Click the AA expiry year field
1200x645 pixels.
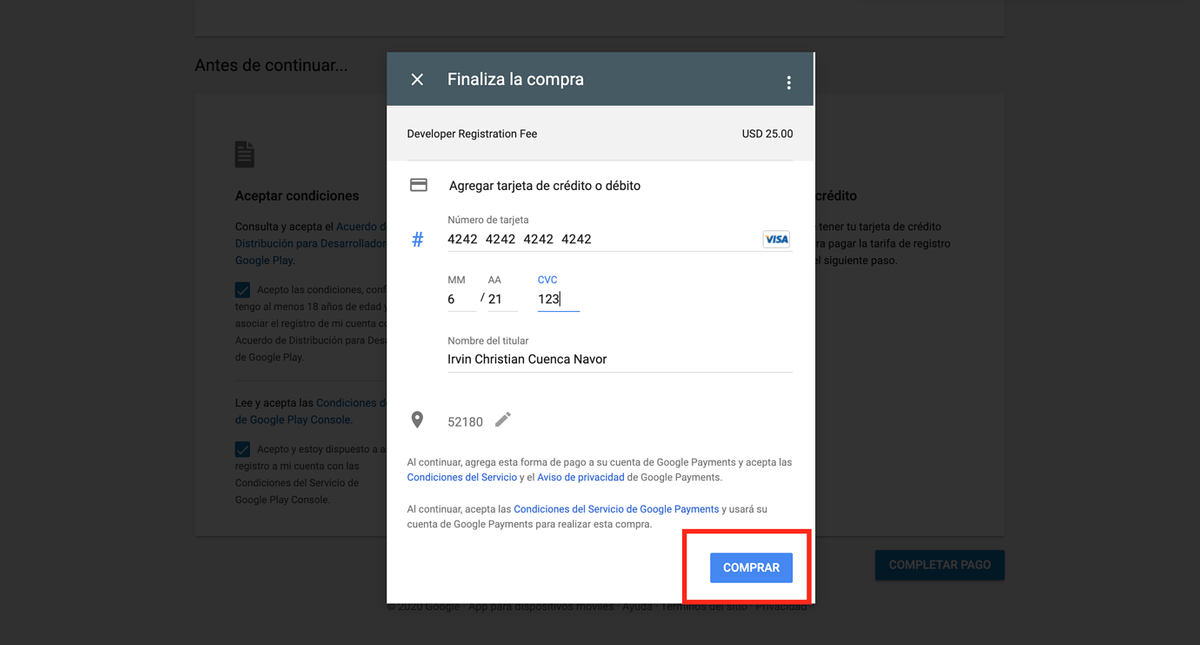pos(503,299)
